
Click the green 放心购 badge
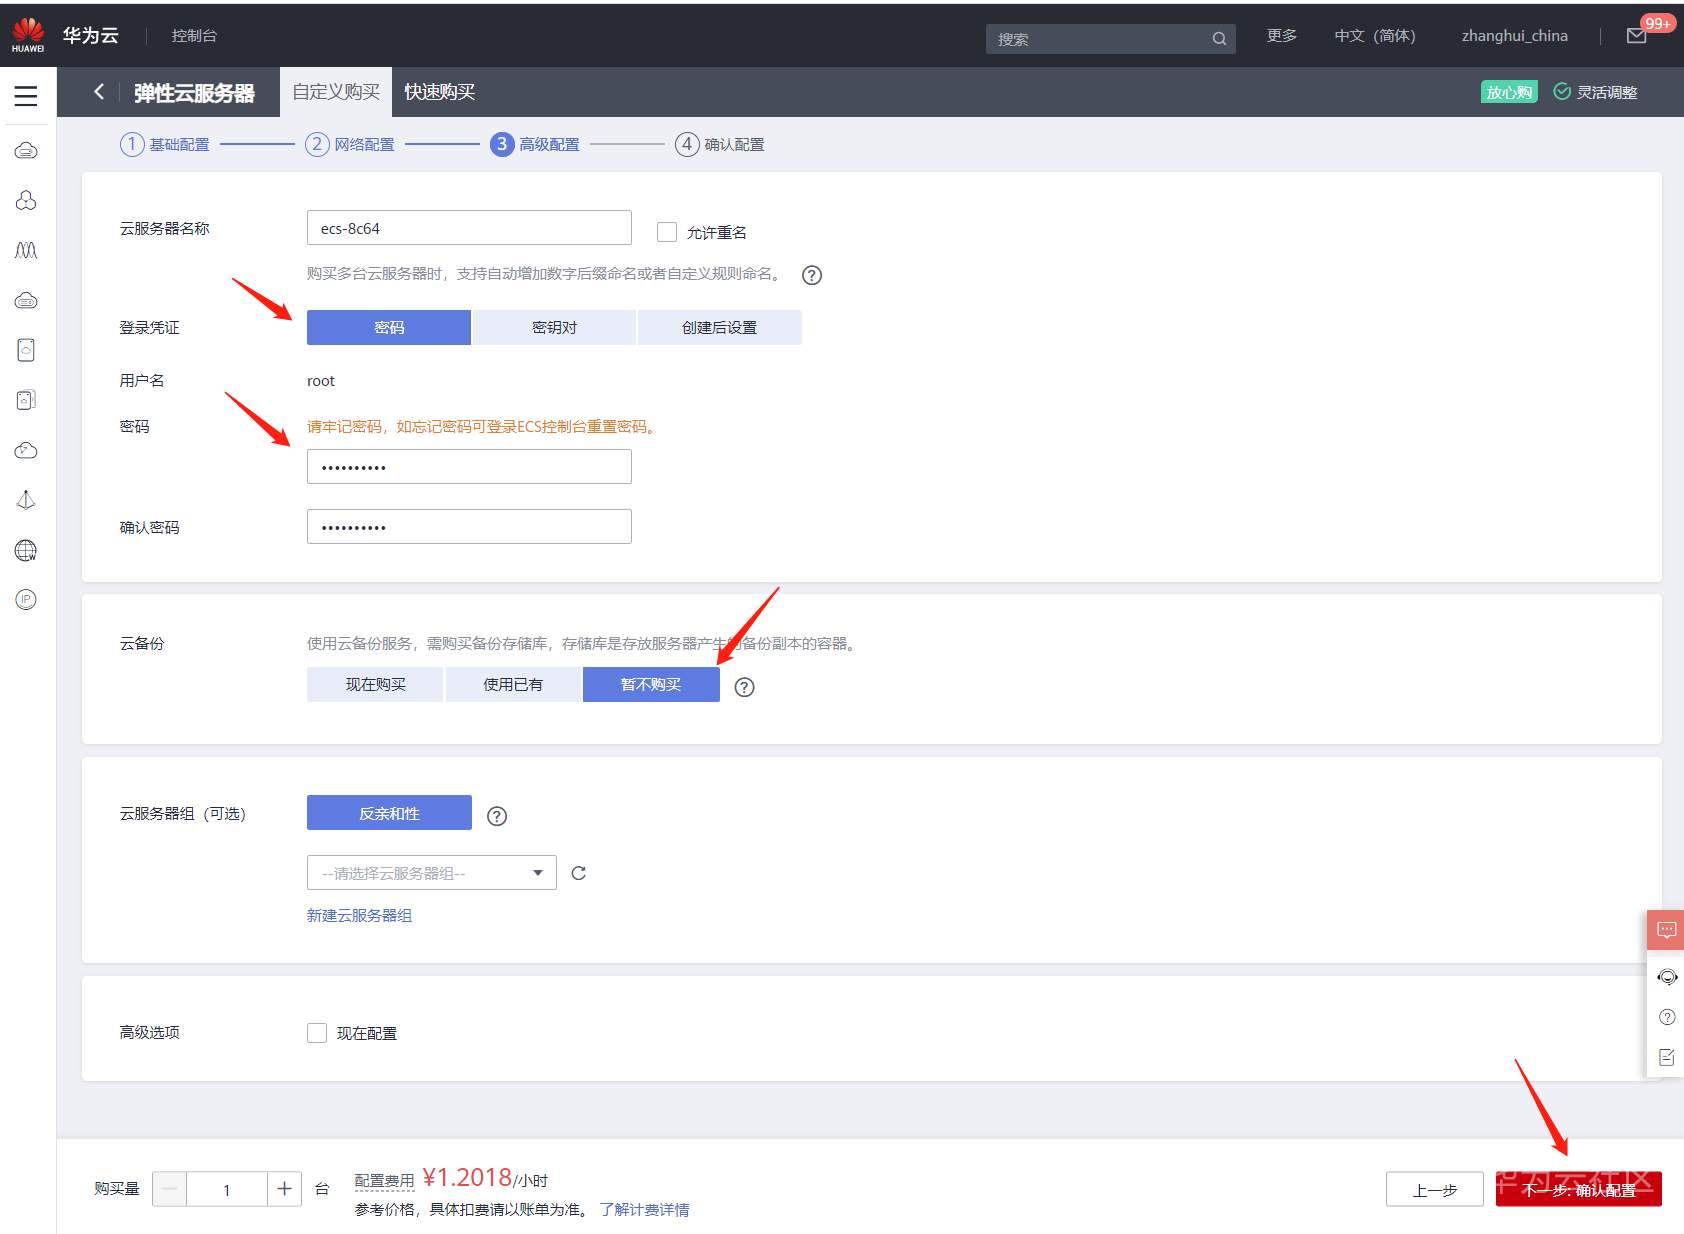[1509, 92]
